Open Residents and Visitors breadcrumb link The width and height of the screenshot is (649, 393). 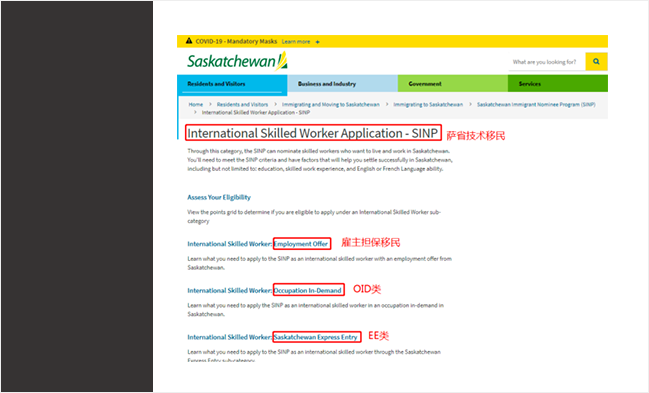[x=243, y=105]
